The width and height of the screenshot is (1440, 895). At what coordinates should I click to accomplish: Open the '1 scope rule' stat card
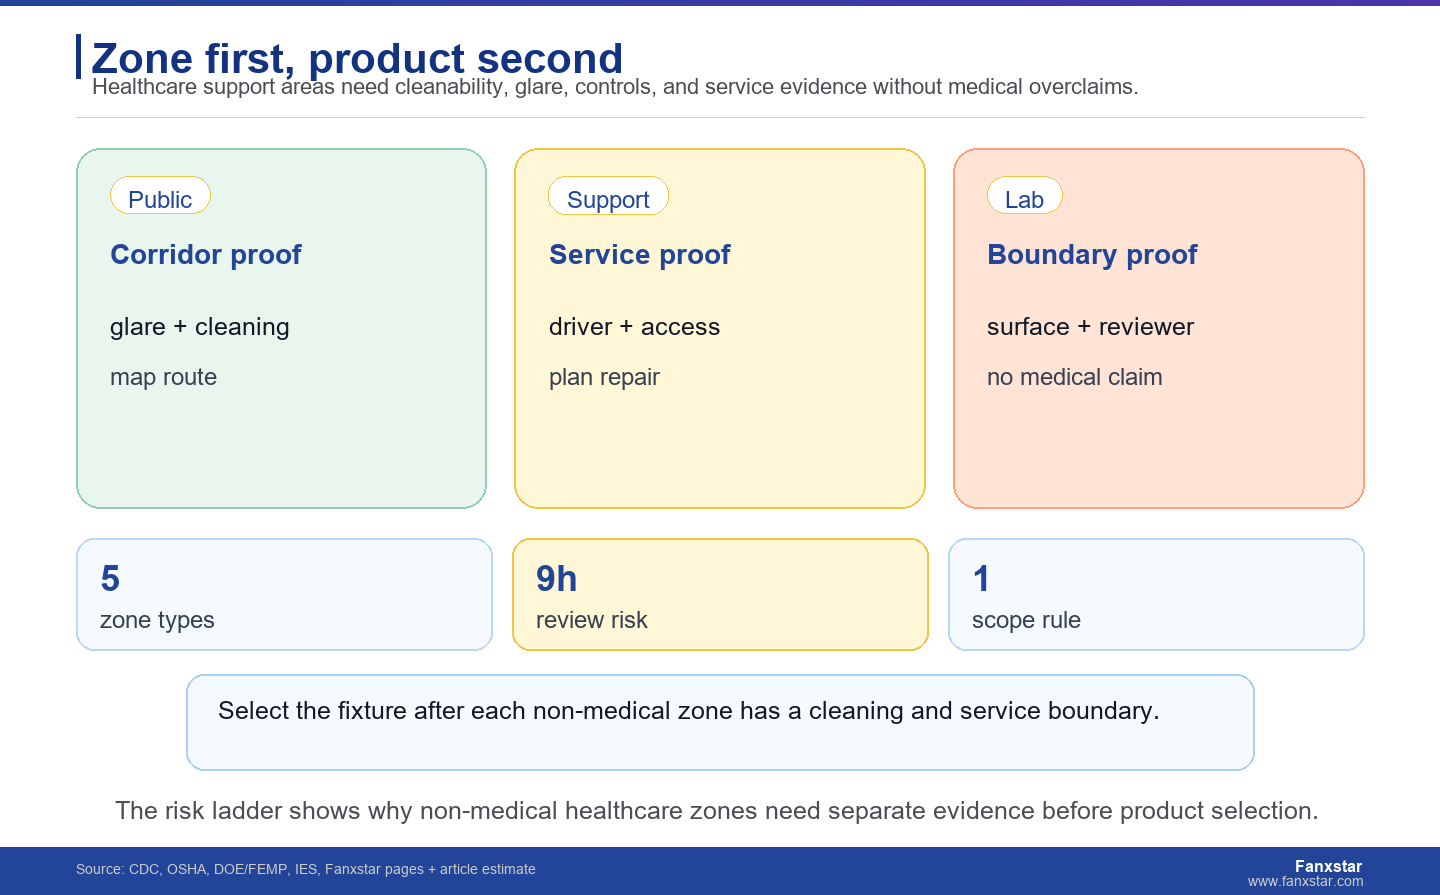(1156, 595)
